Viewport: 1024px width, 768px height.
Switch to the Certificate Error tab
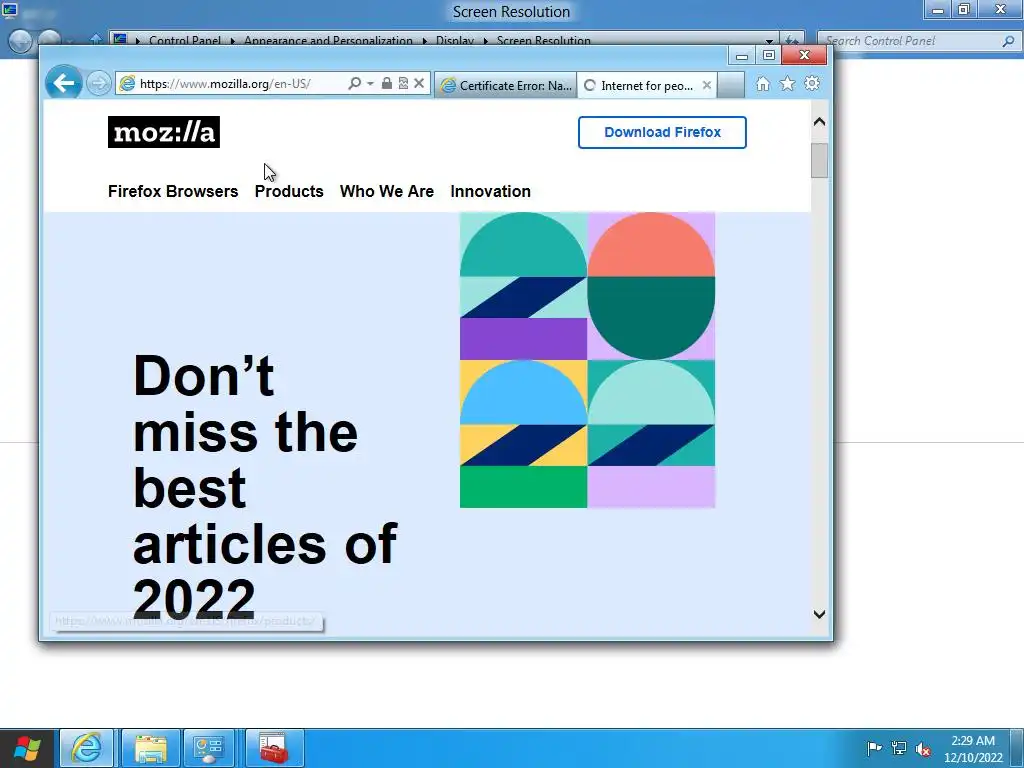point(505,86)
